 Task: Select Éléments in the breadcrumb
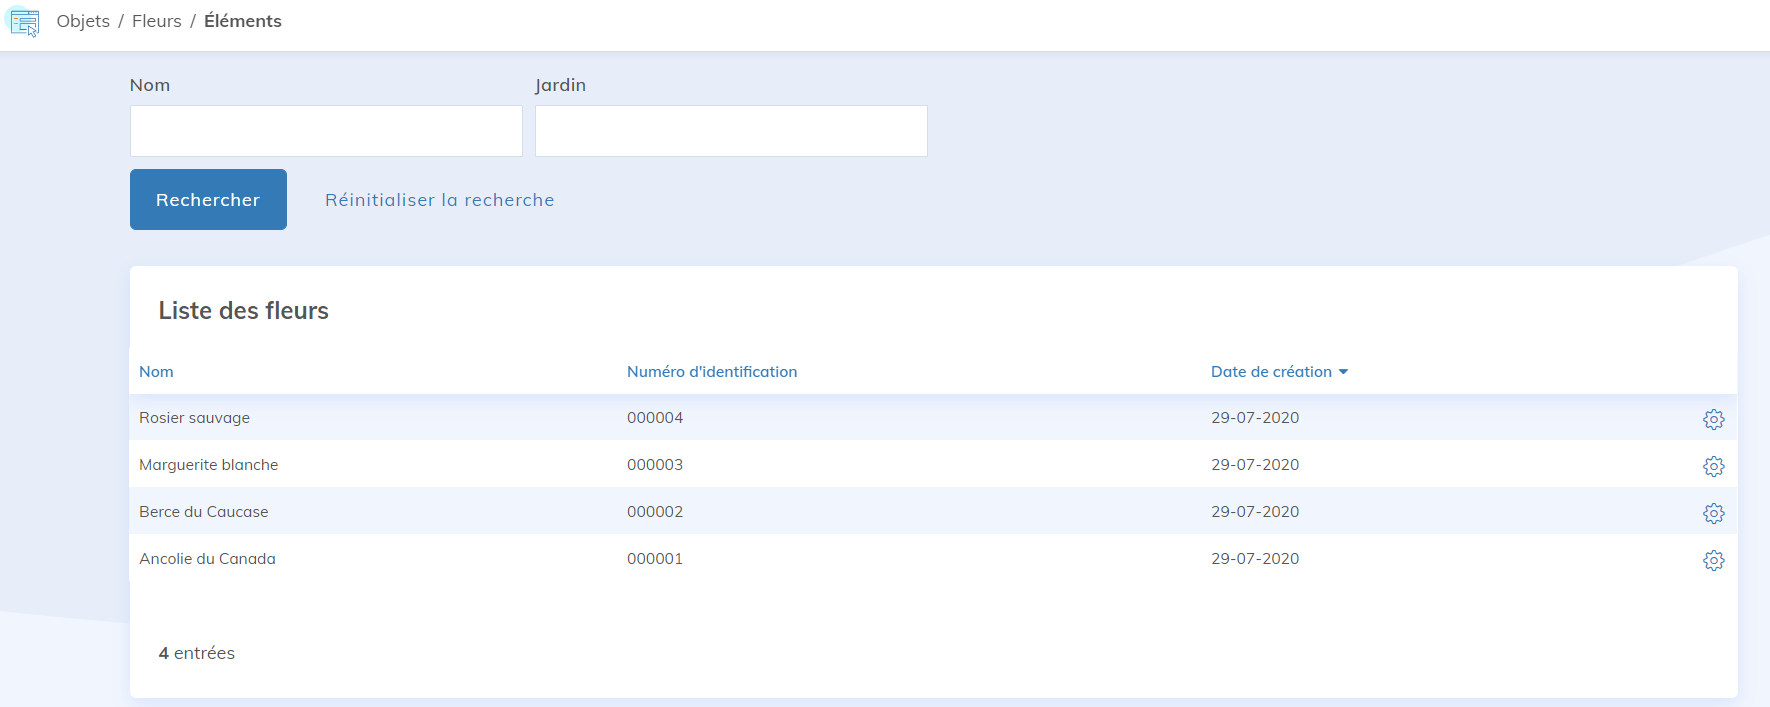coord(243,21)
